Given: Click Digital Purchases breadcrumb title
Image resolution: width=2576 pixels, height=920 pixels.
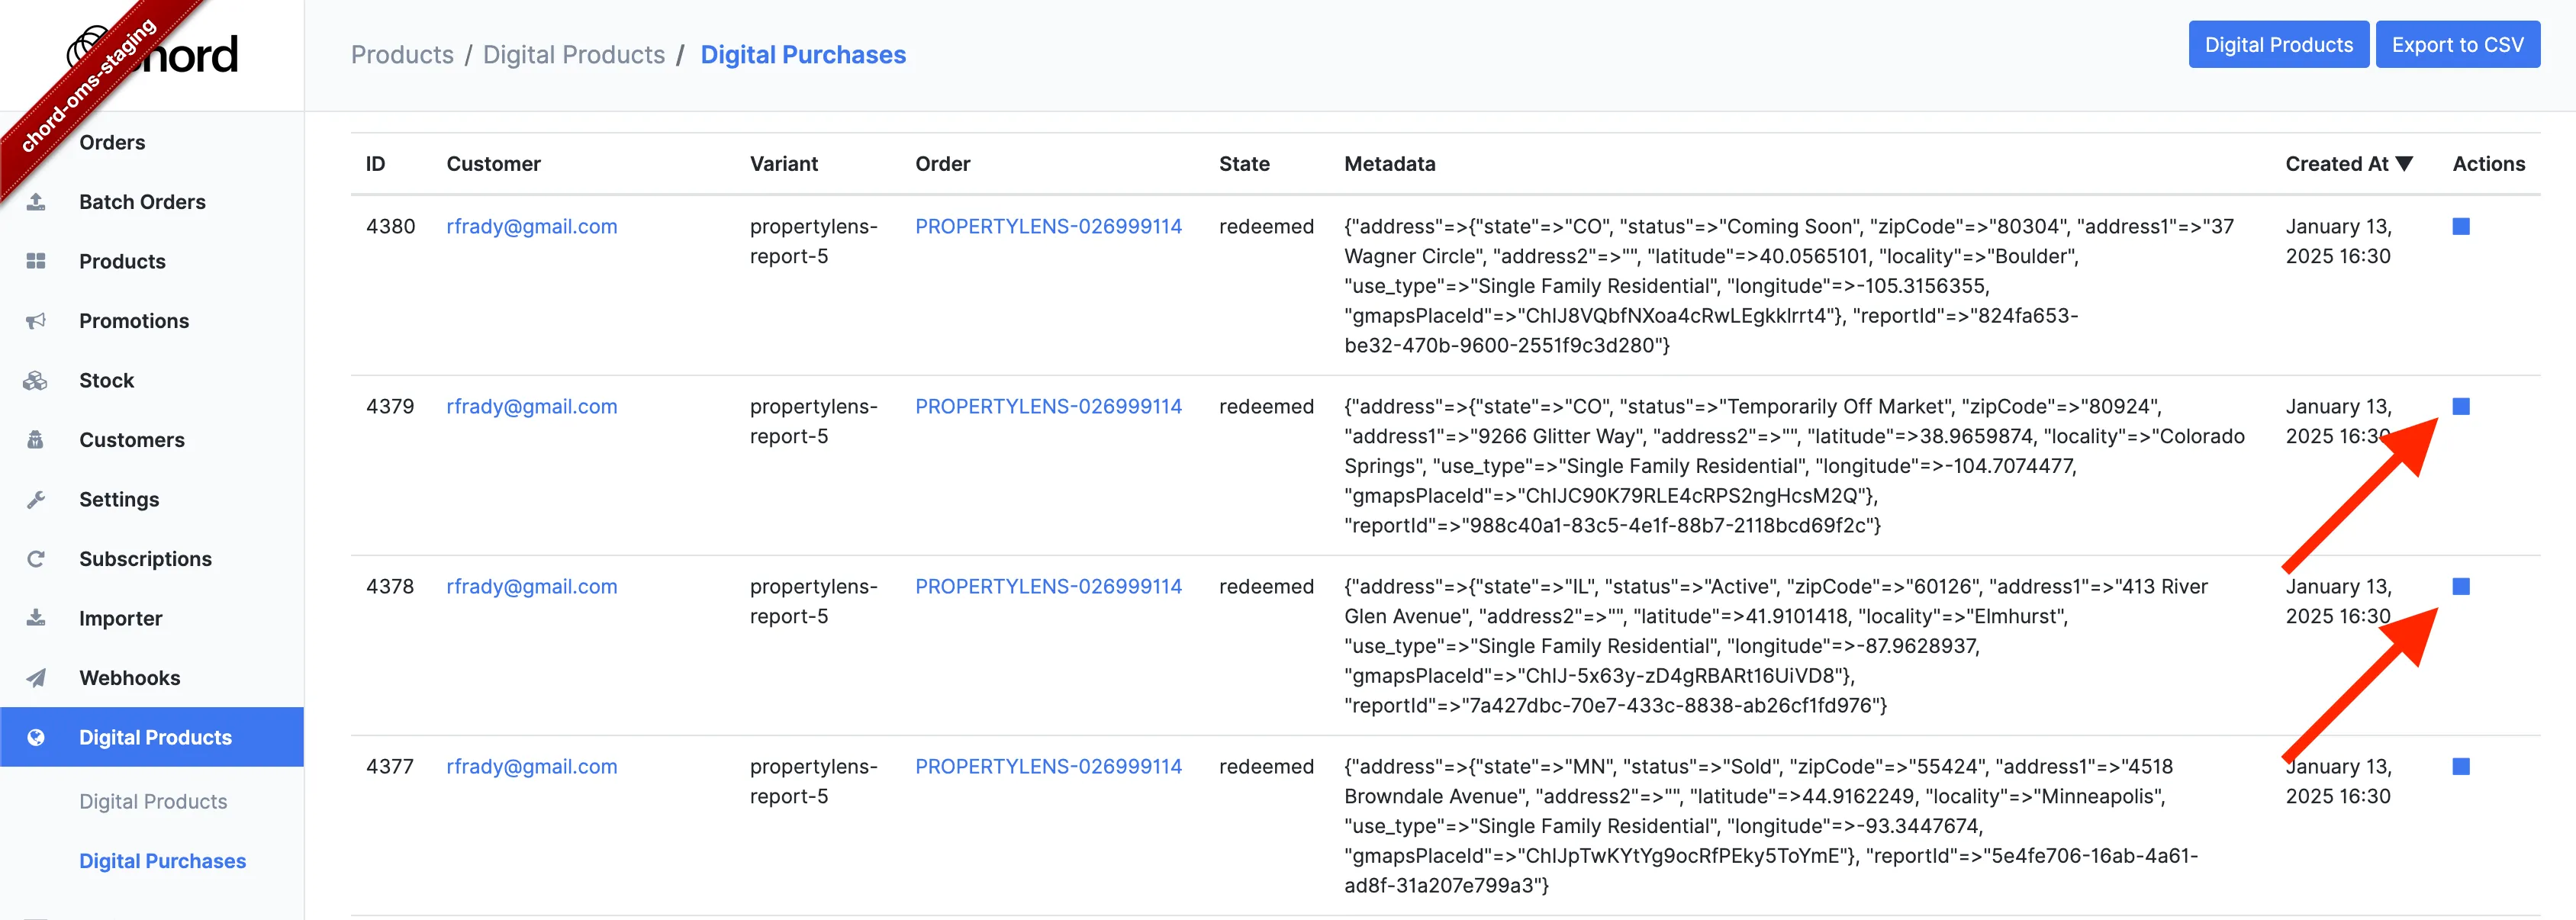Looking at the screenshot, I should pos(803,55).
